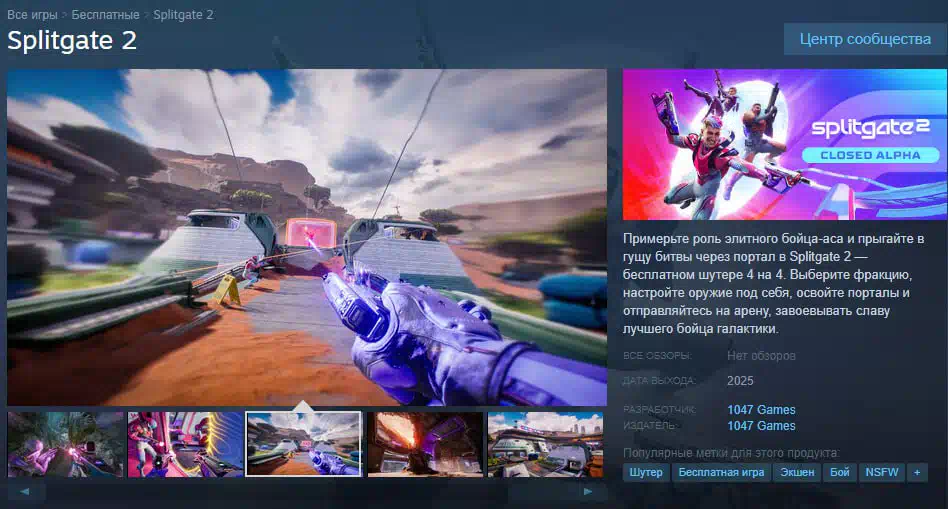Click the release date value '2025'
The width and height of the screenshot is (948, 509).
740,381
